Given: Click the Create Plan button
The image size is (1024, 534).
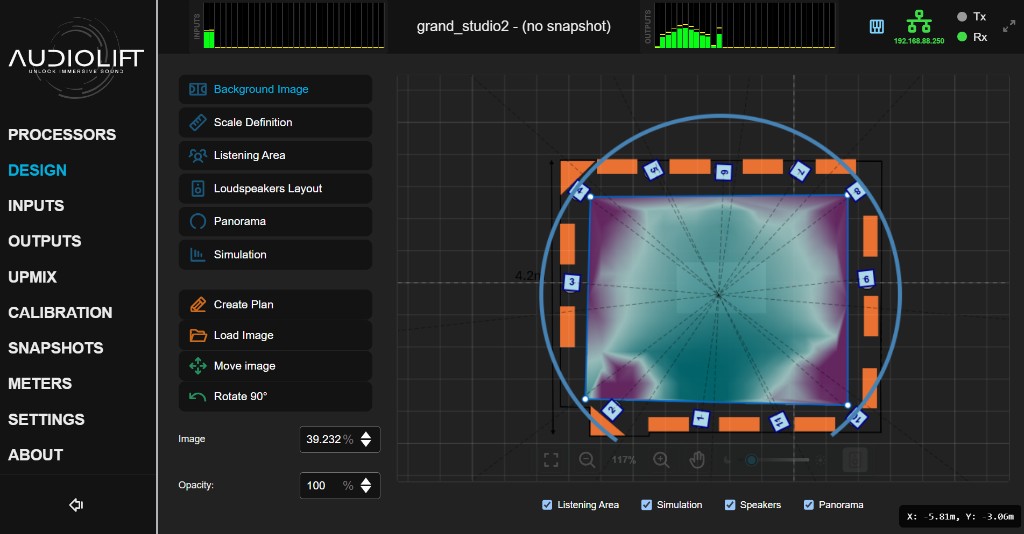Looking at the screenshot, I should (x=275, y=304).
